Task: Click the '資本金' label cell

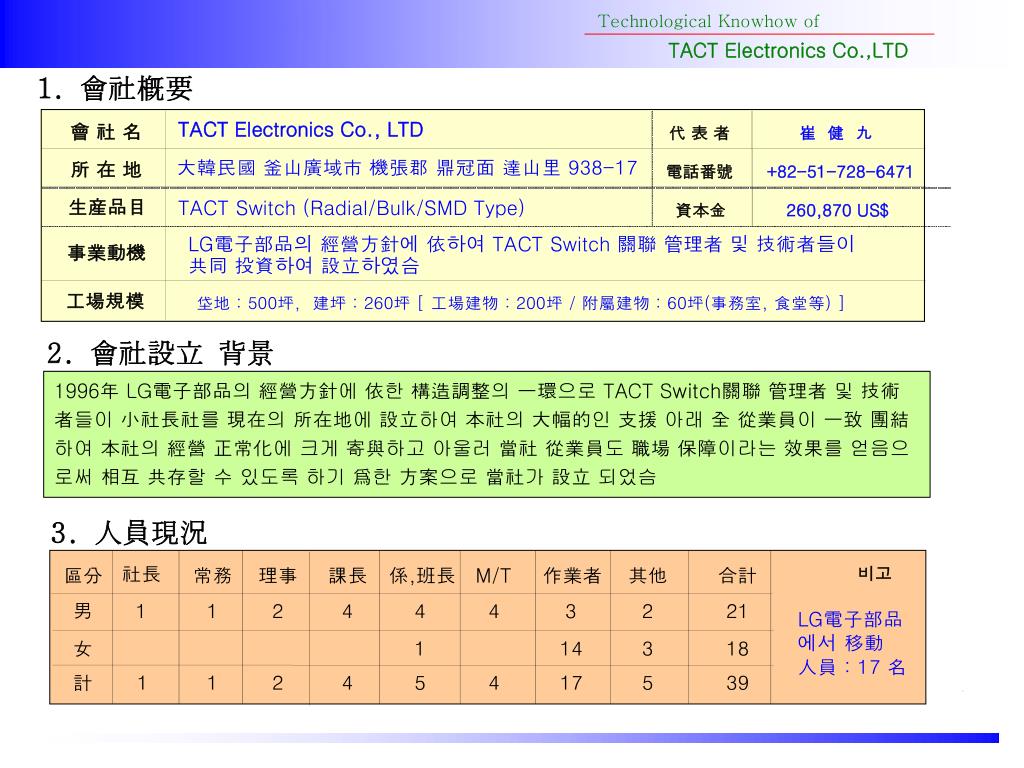Action: tap(699, 210)
